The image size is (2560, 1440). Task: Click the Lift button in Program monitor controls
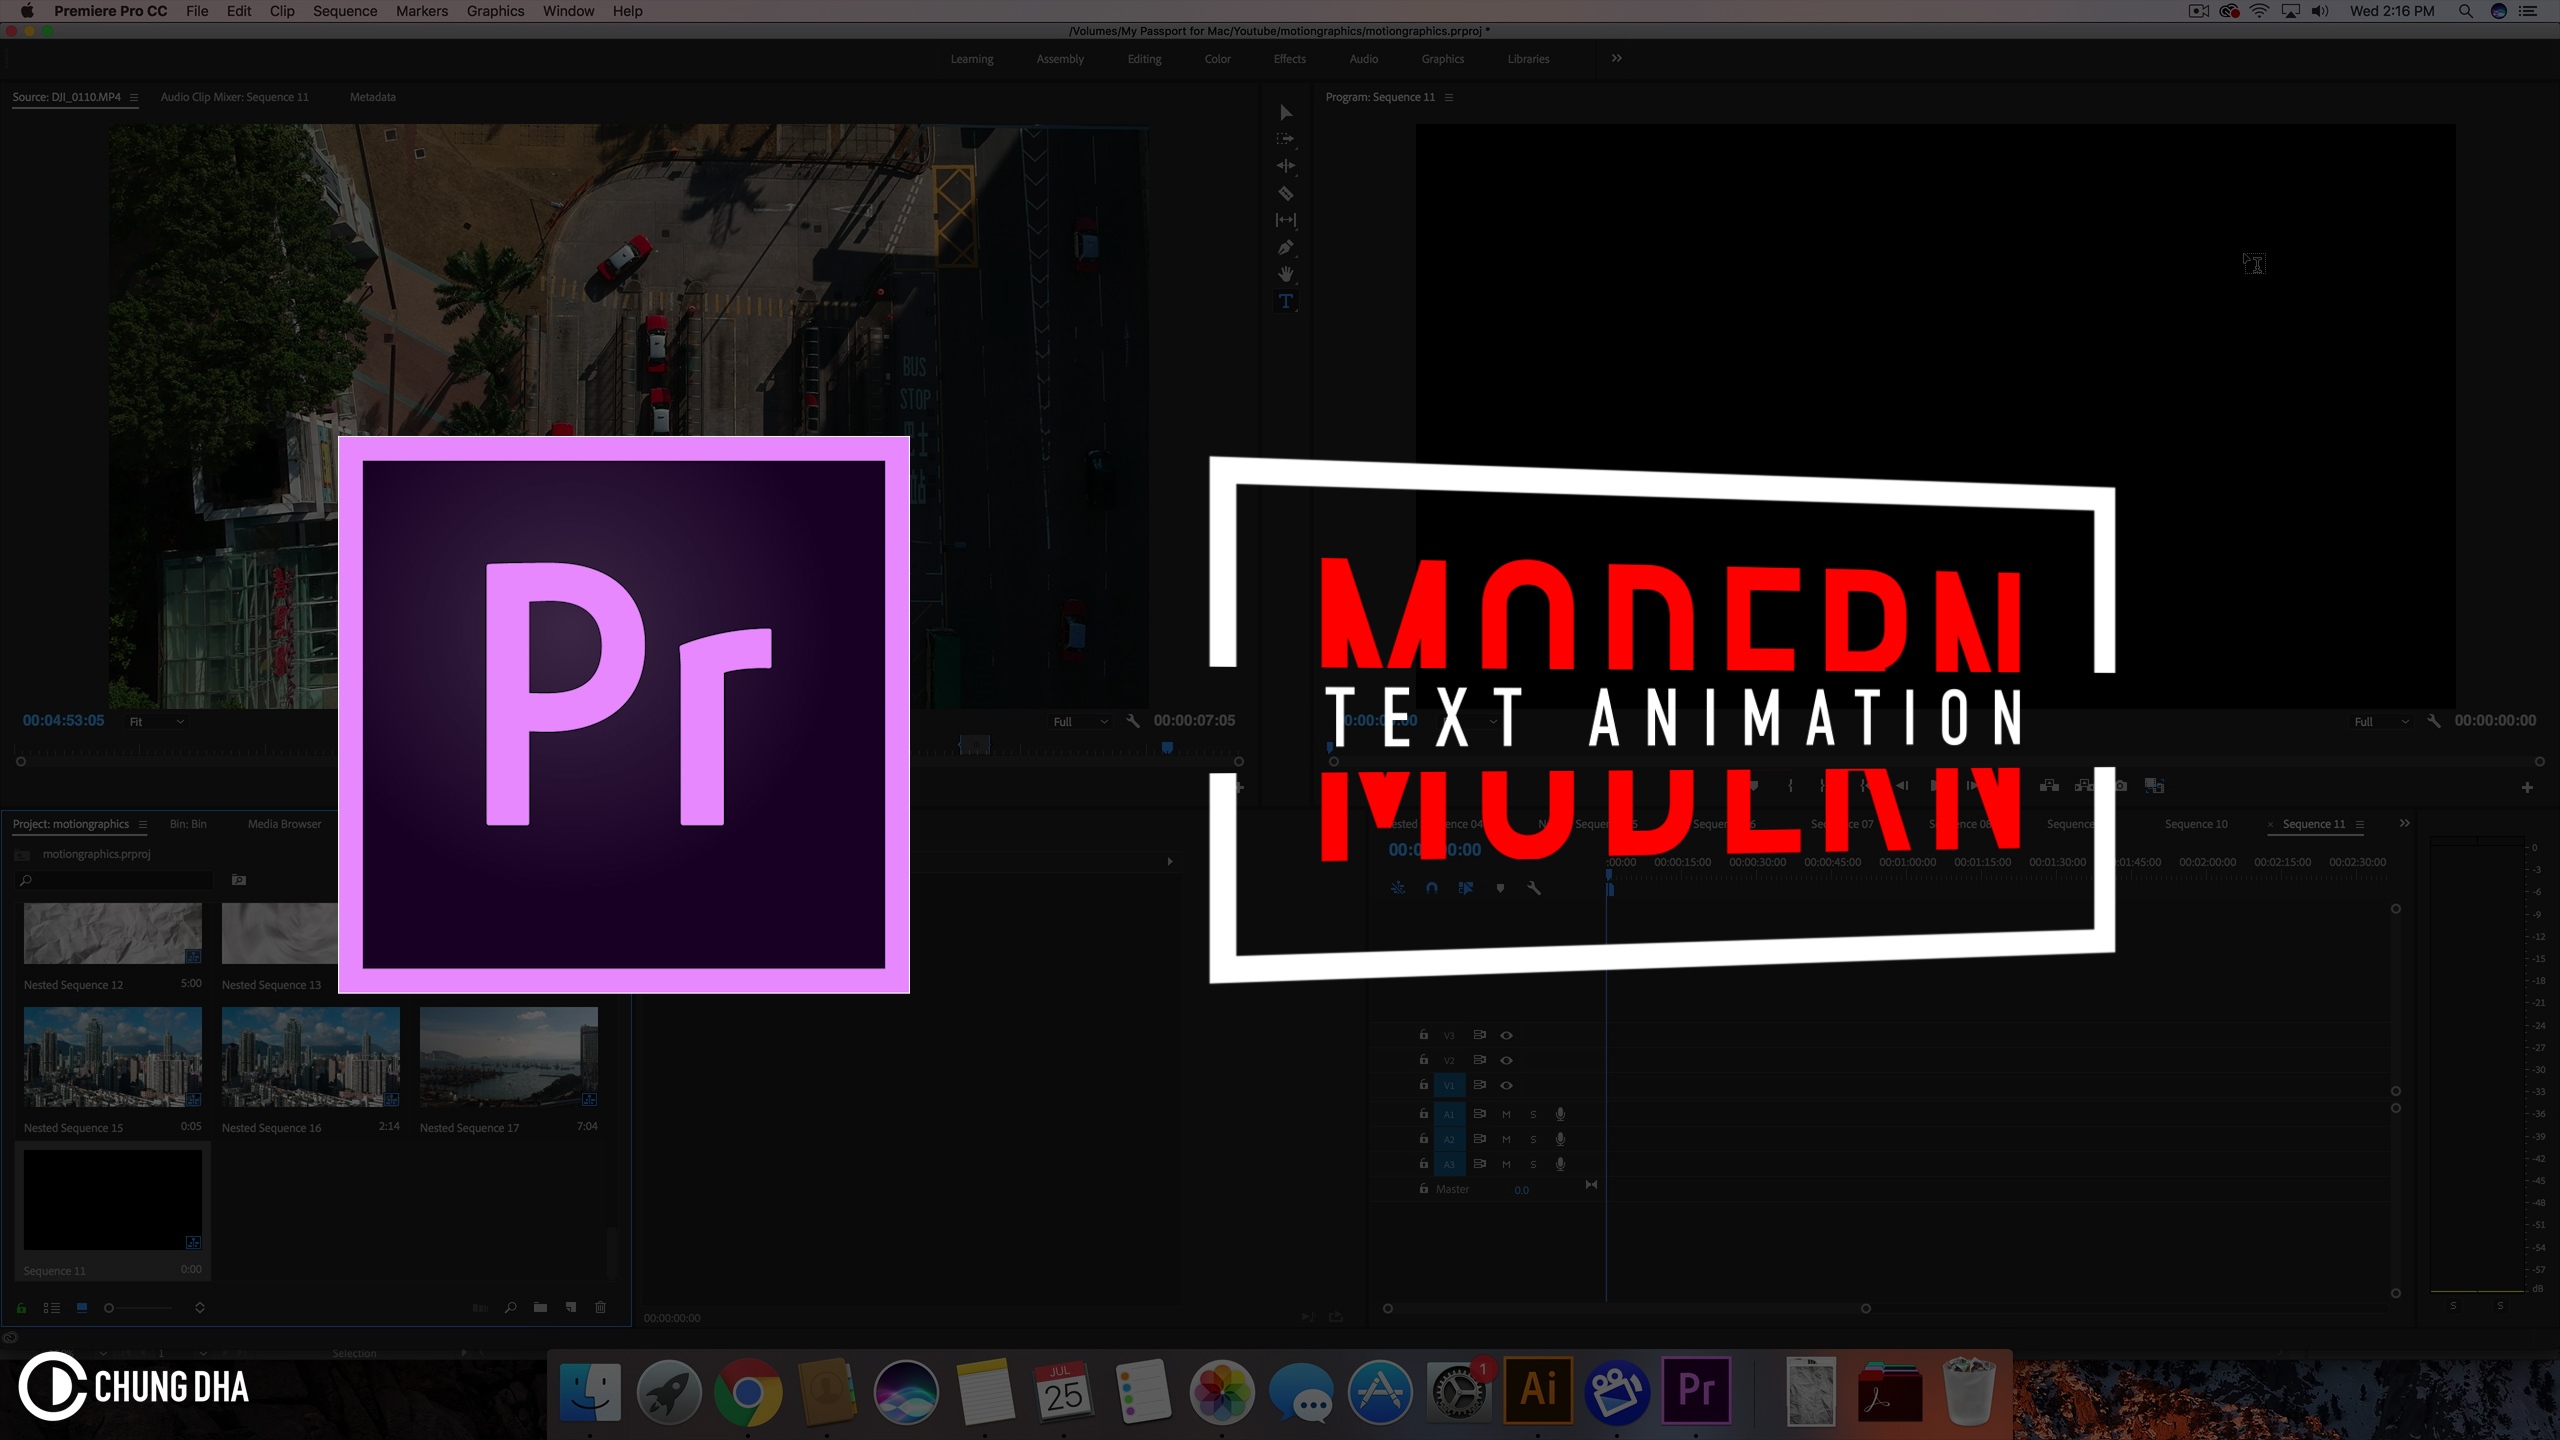pyautogui.click(x=2050, y=787)
